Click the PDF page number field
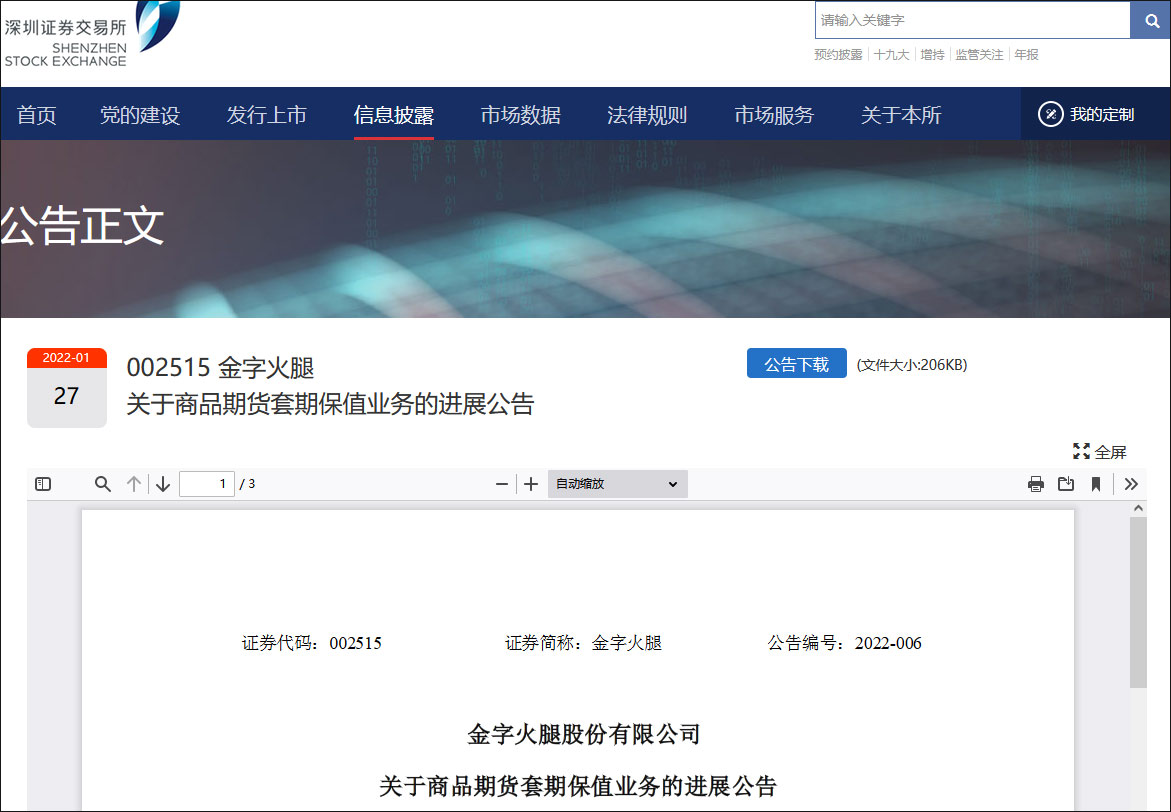The image size is (1171, 812). (x=207, y=484)
